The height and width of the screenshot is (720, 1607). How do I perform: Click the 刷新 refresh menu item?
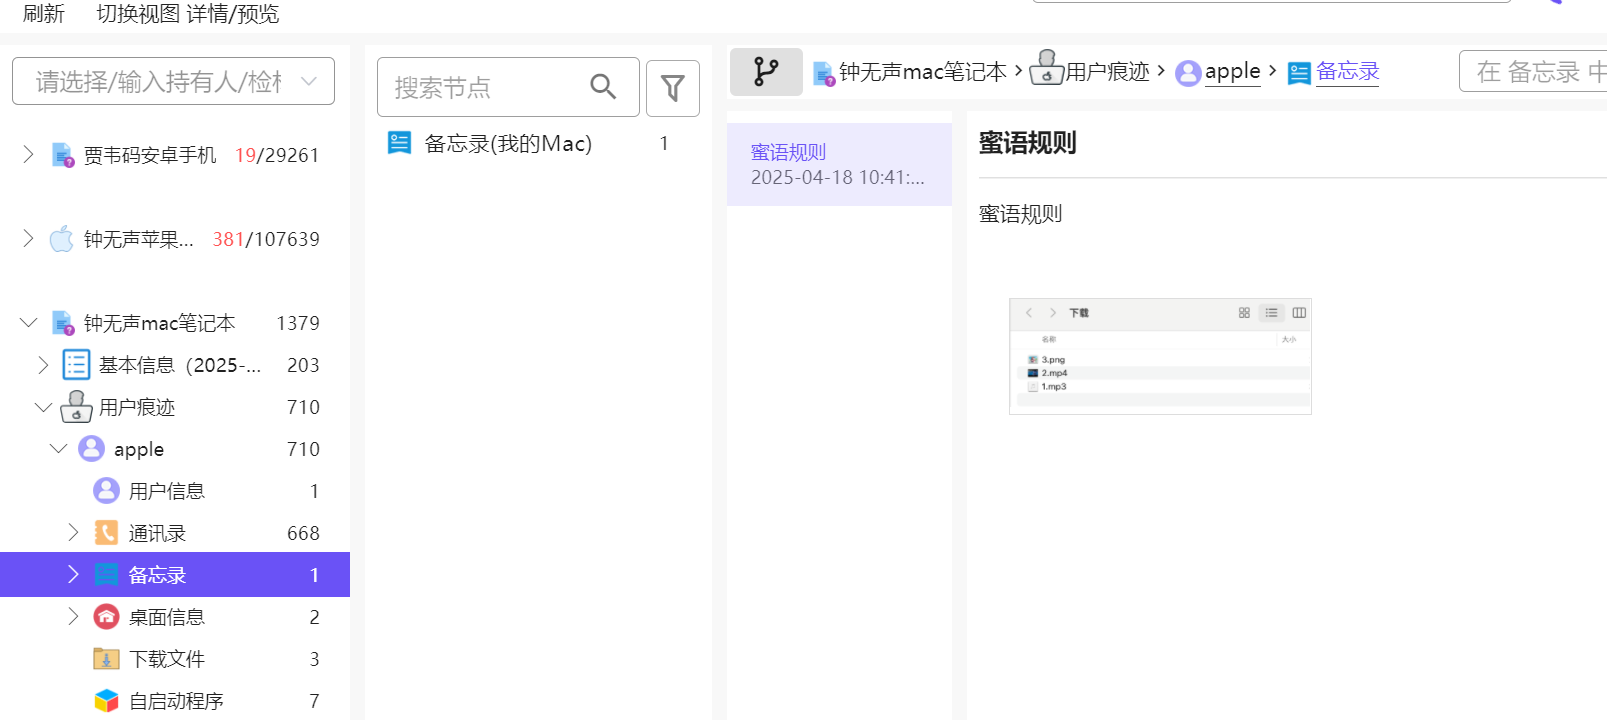[43, 14]
